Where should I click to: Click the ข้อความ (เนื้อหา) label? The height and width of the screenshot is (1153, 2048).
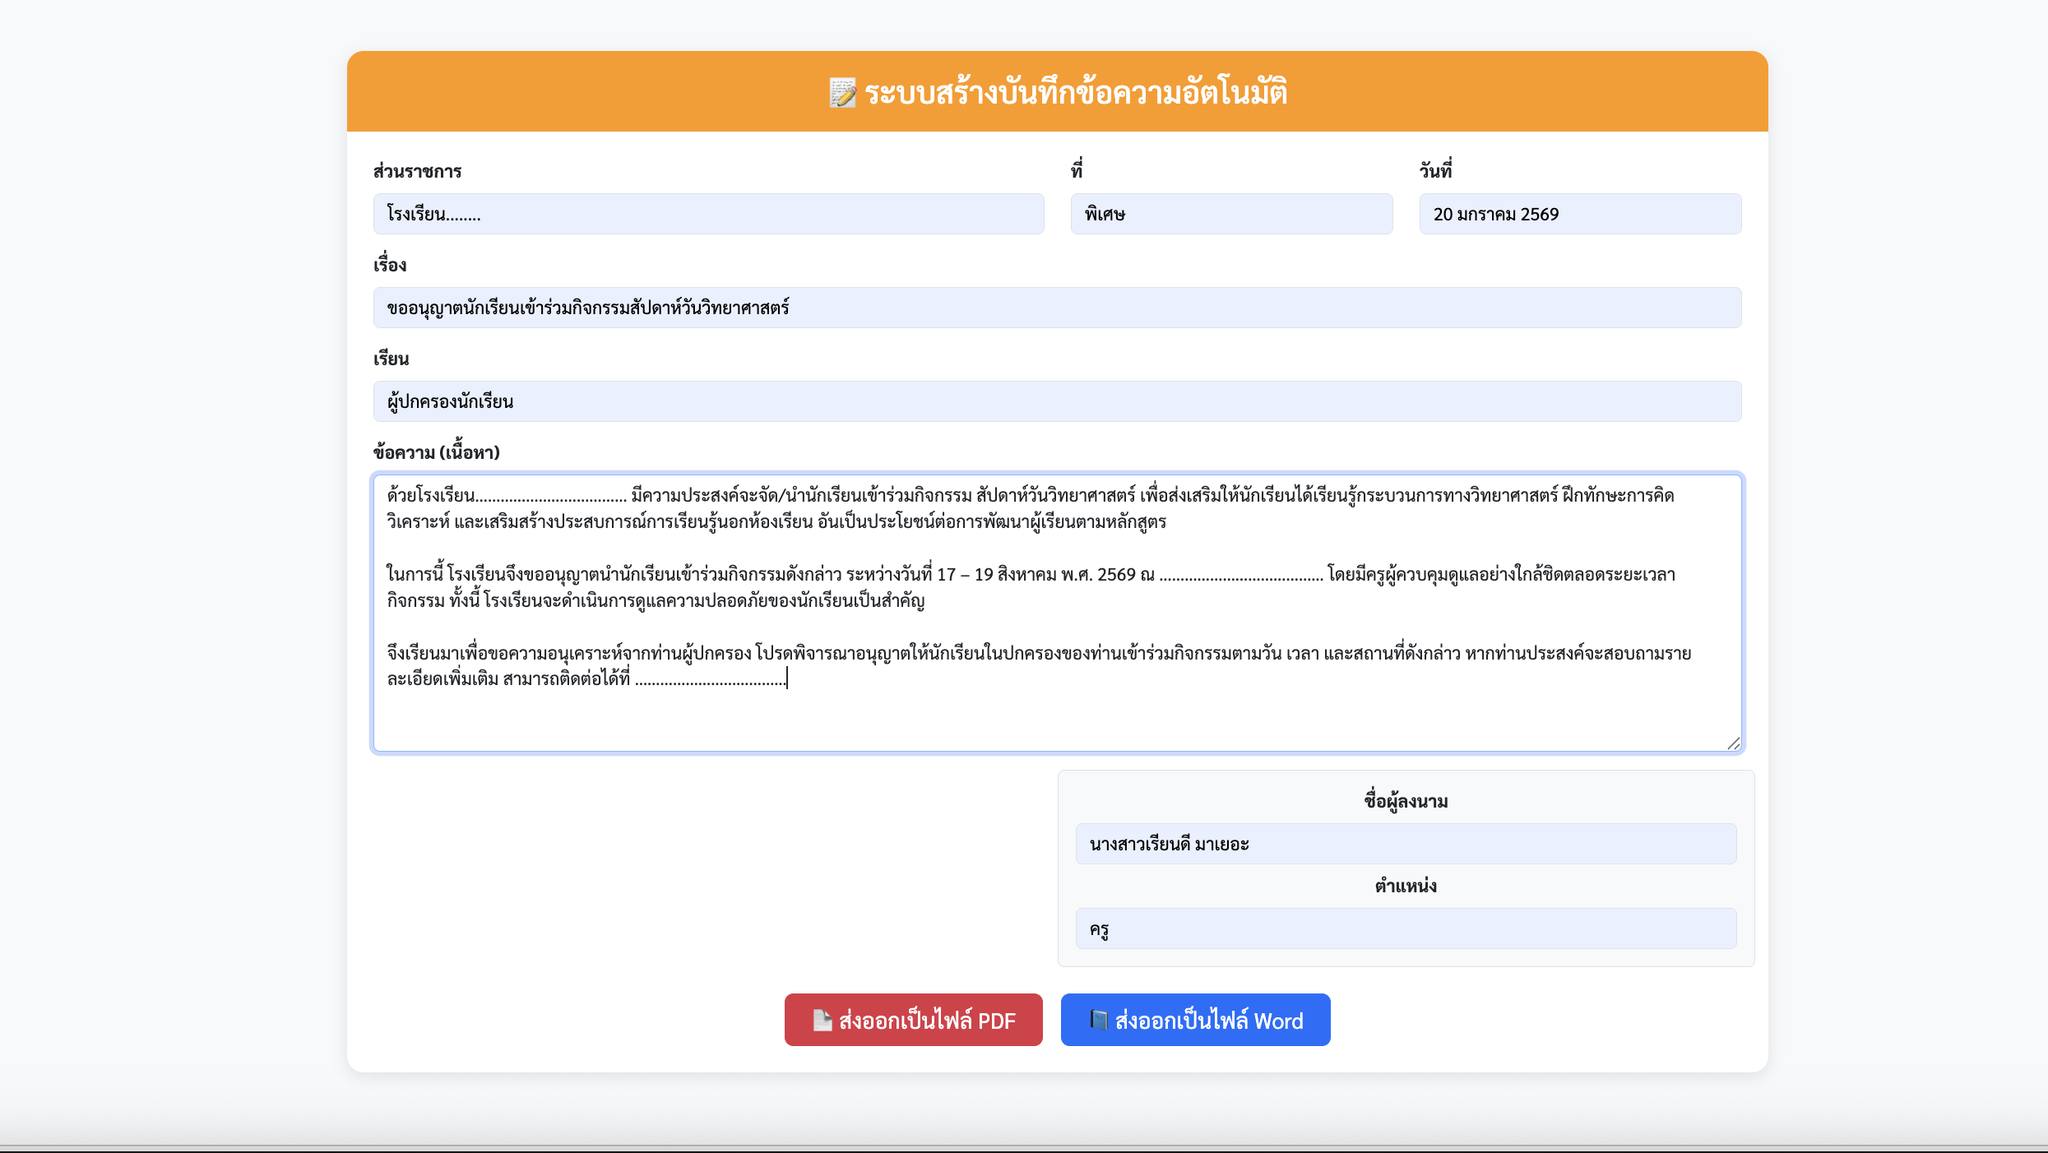pyautogui.click(x=436, y=452)
